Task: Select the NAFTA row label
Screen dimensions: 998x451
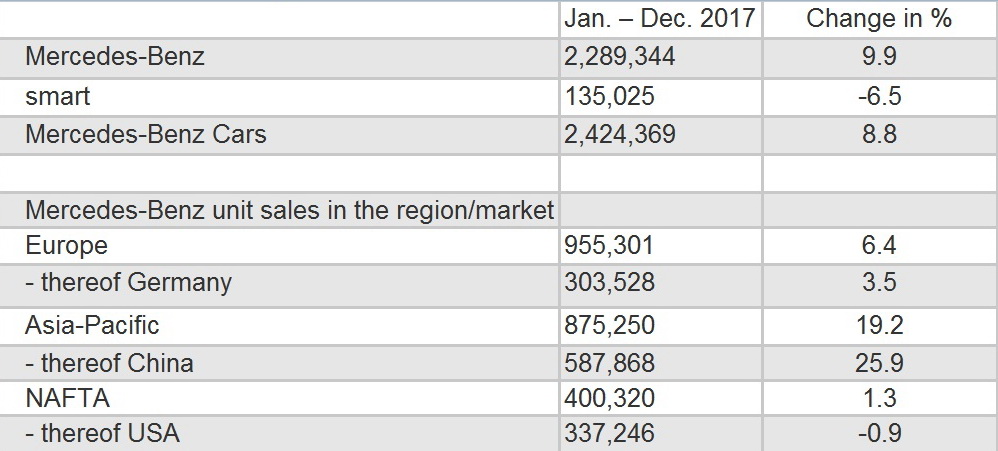Action: 67,398
